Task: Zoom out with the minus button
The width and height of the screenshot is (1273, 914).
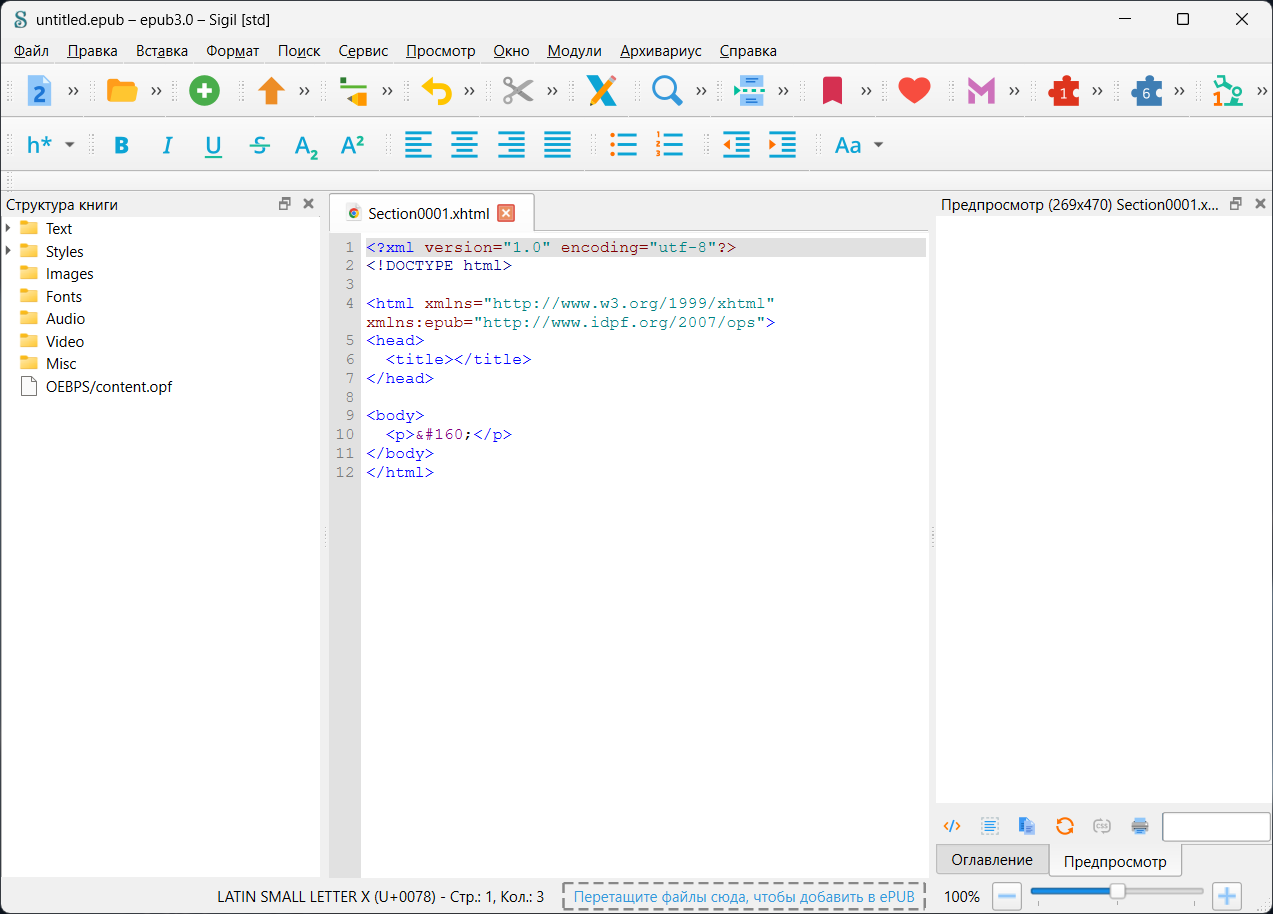Action: point(1007,896)
